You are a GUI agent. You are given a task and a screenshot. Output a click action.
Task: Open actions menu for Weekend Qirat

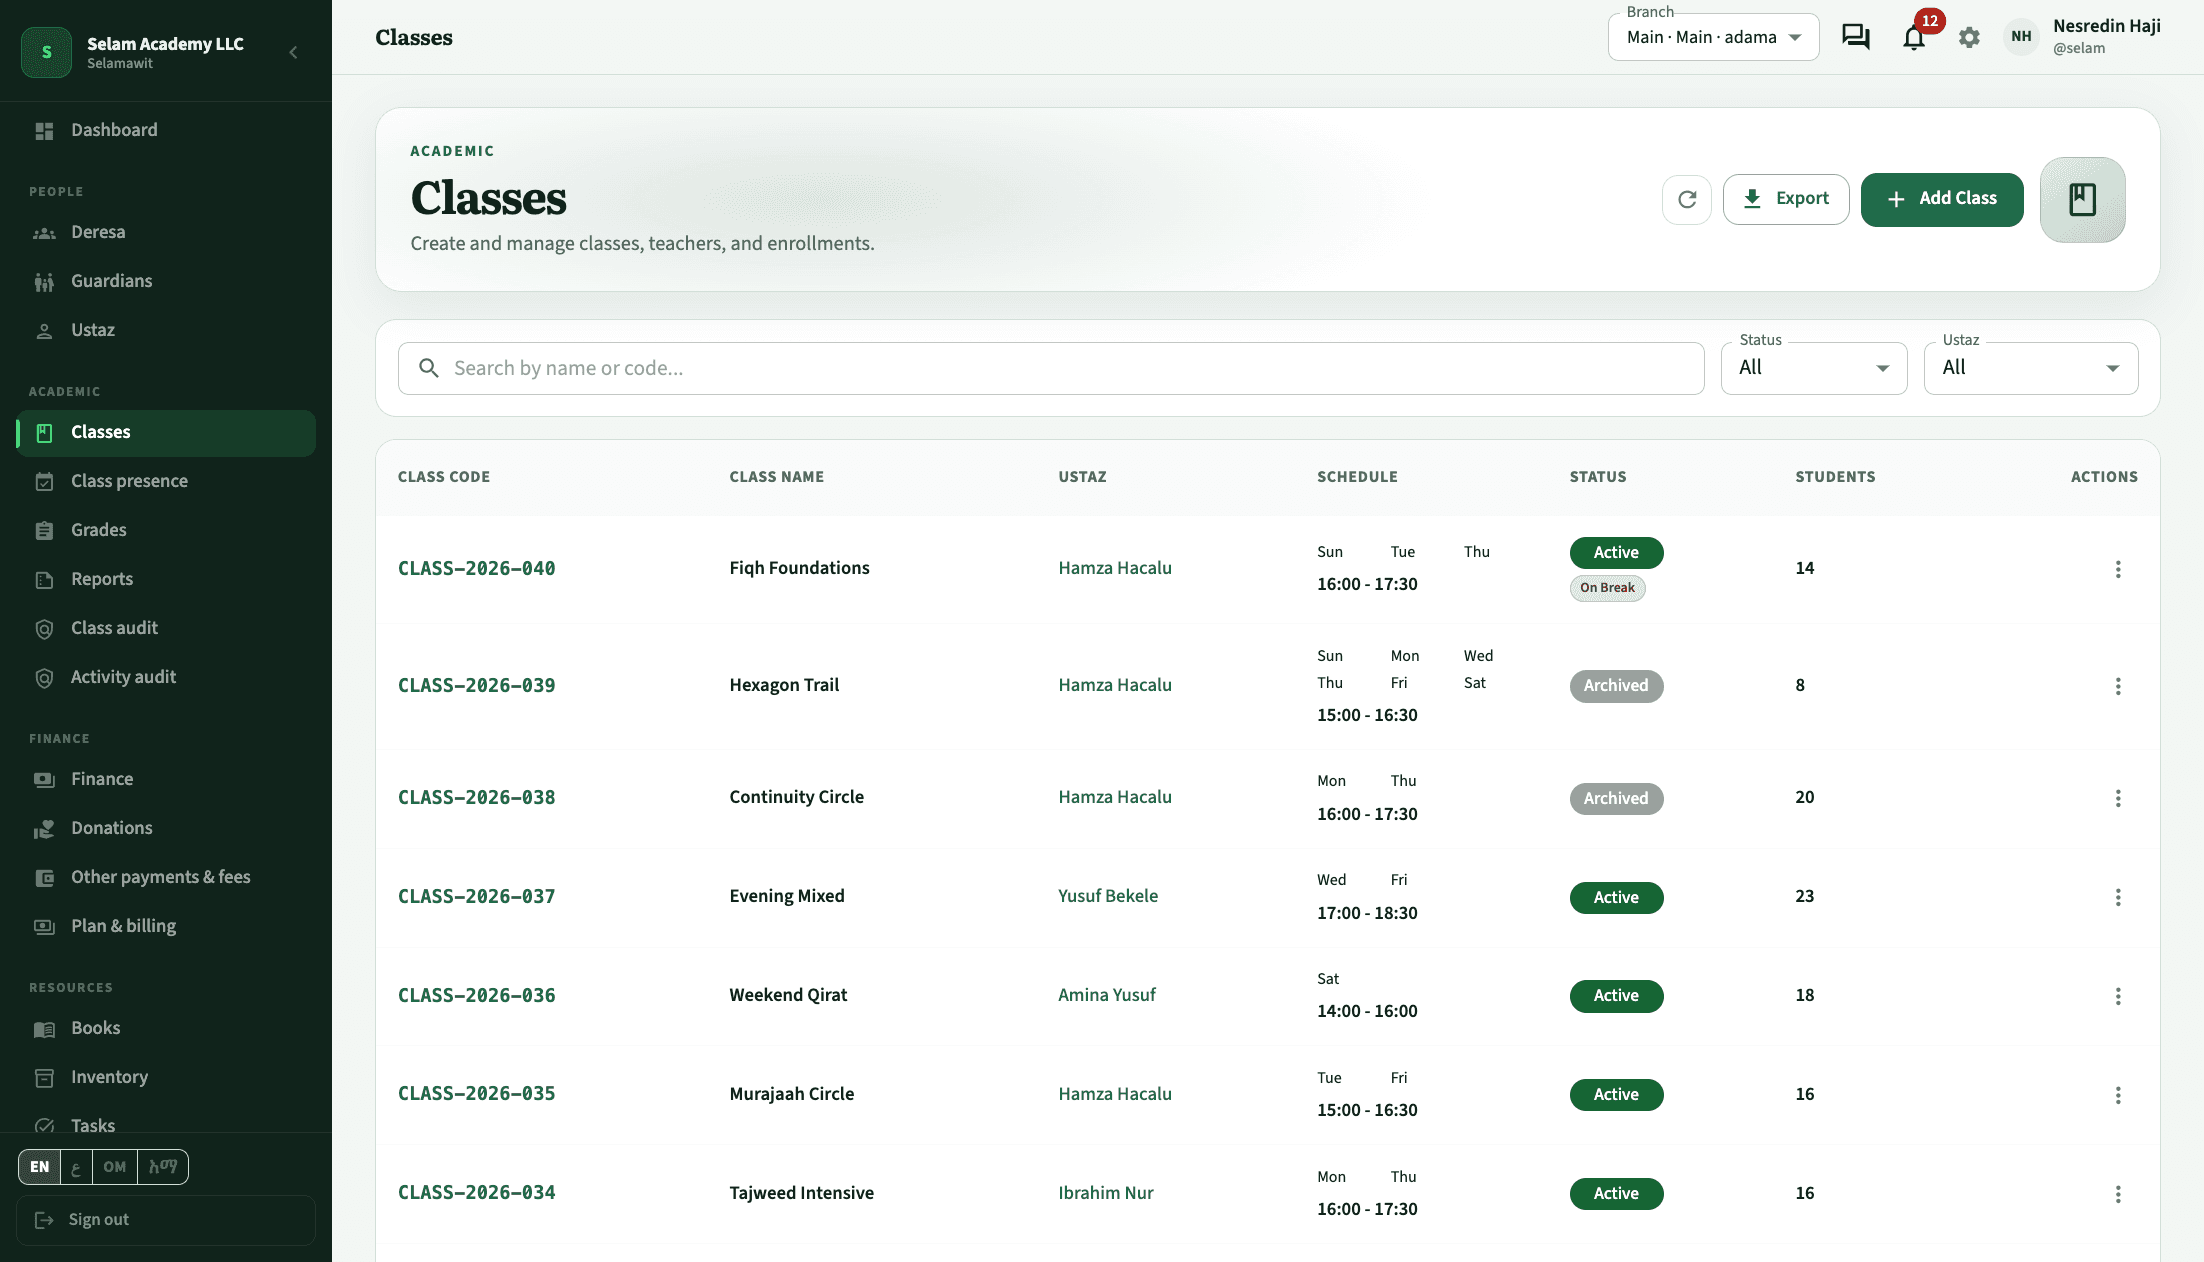(2118, 996)
